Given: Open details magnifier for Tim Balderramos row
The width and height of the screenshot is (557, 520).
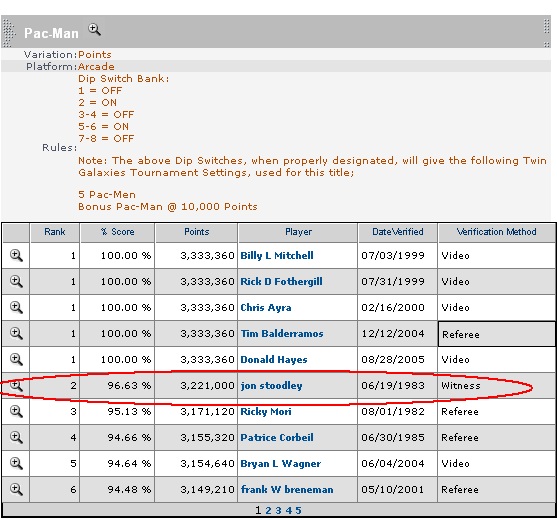Looking at the screenshot, I should pyautogui.click(x=16, y=333).
